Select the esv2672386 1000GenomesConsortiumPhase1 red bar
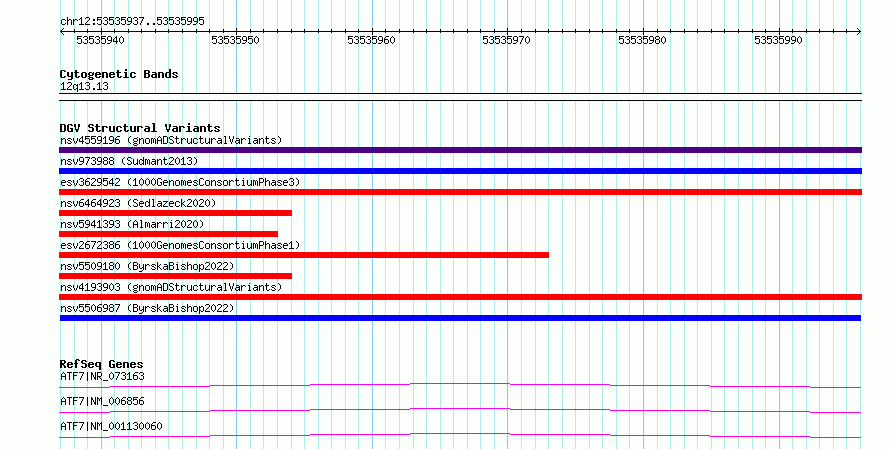The width and height of the screenshot is (890, 449). tap(304, 255)
